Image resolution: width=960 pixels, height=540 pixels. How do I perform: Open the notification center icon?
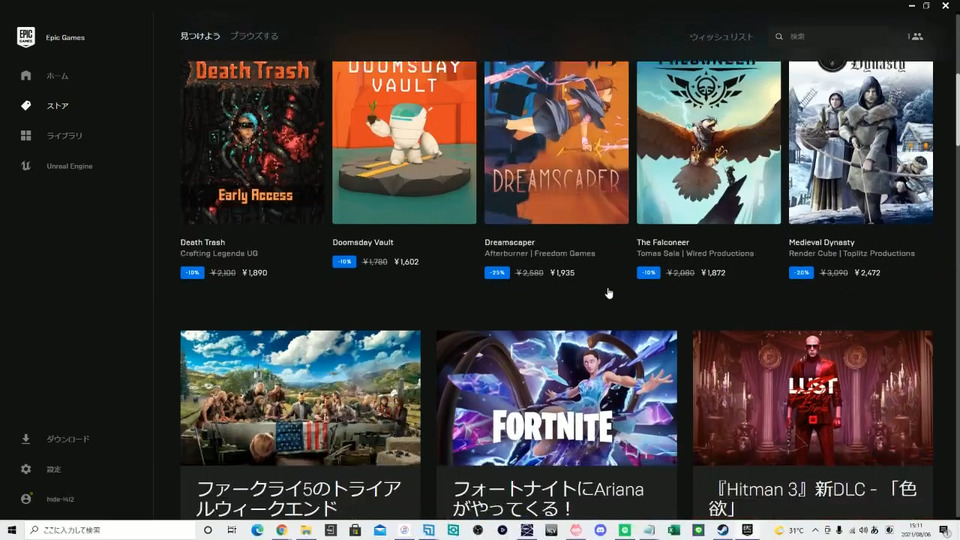[944, 530]
